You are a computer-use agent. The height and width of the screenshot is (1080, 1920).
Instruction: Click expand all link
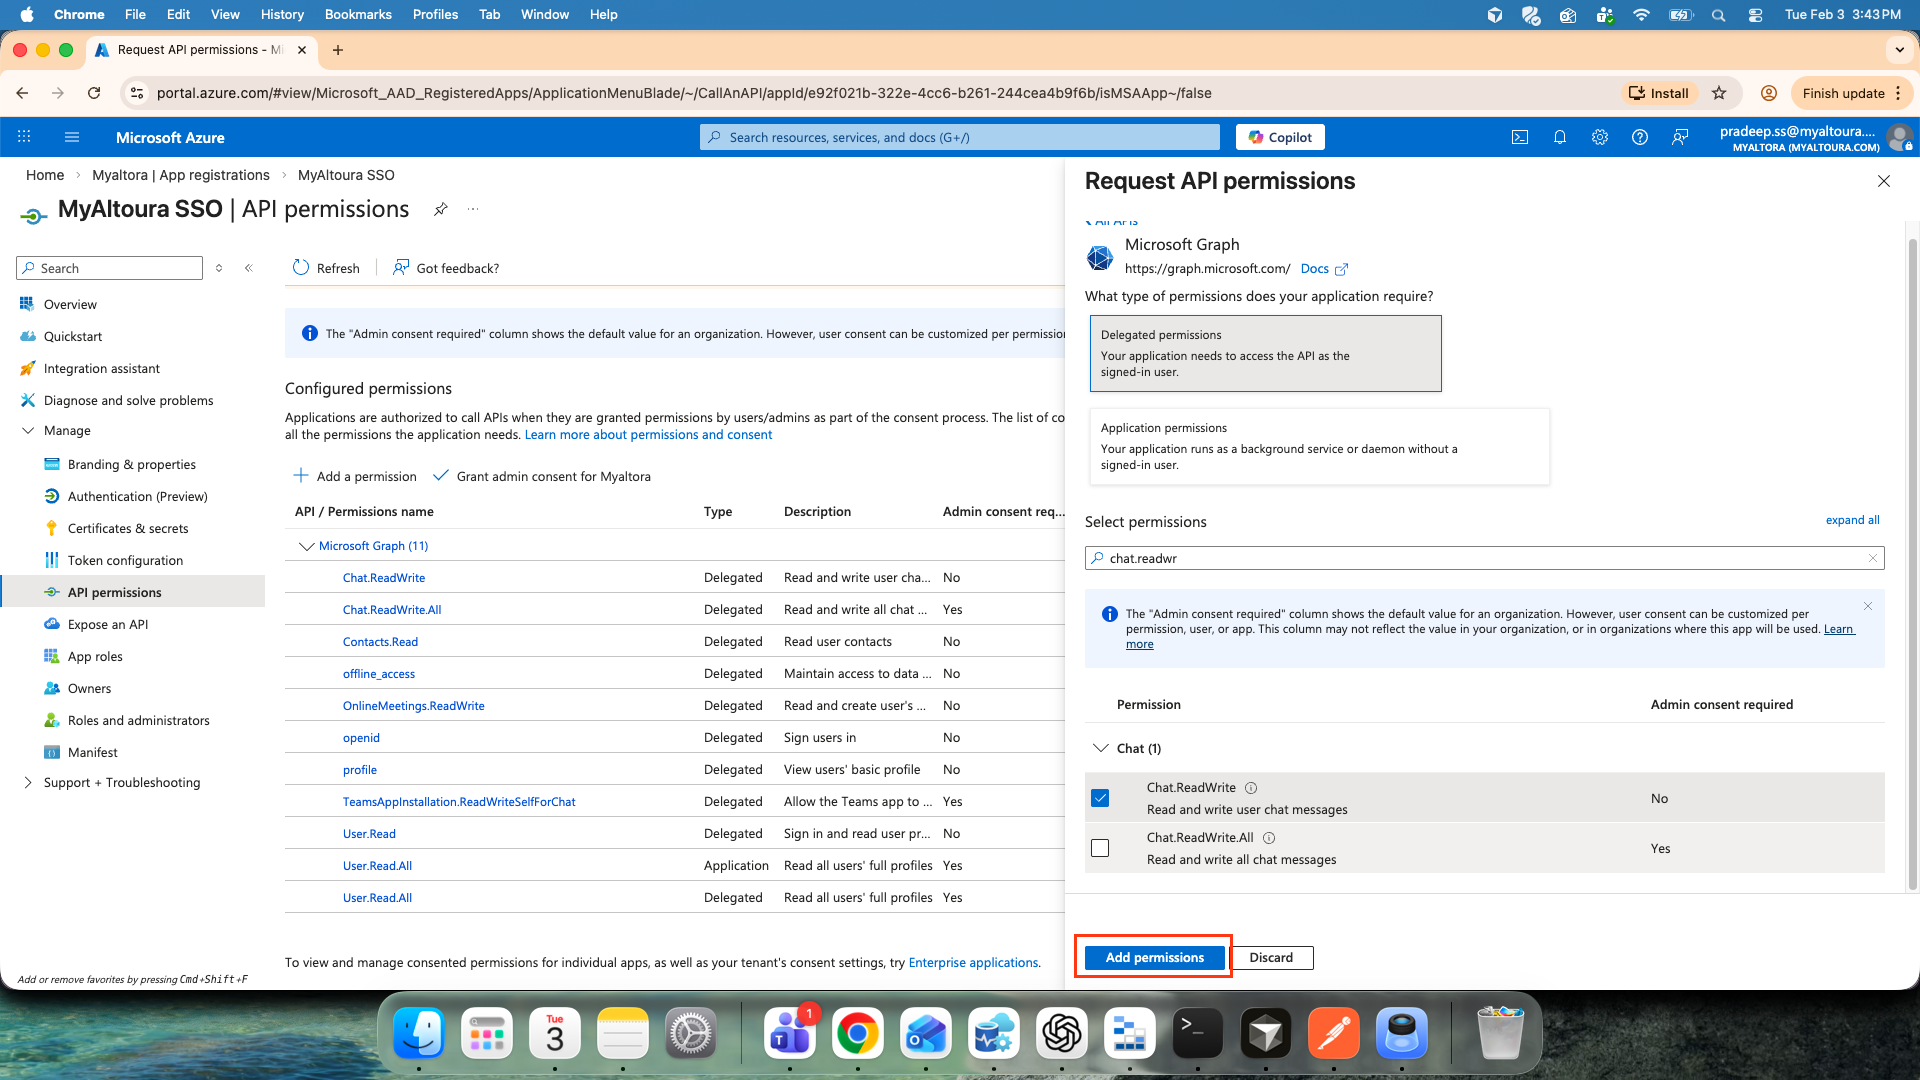pyautogui.click(x=1852, y=520)
